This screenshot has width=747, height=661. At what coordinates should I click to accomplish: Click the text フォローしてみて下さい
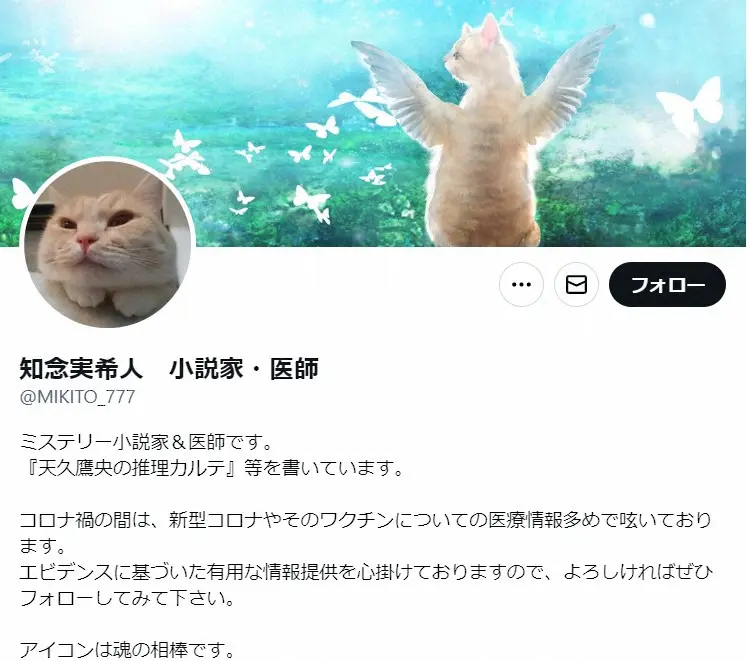point(127,597)
